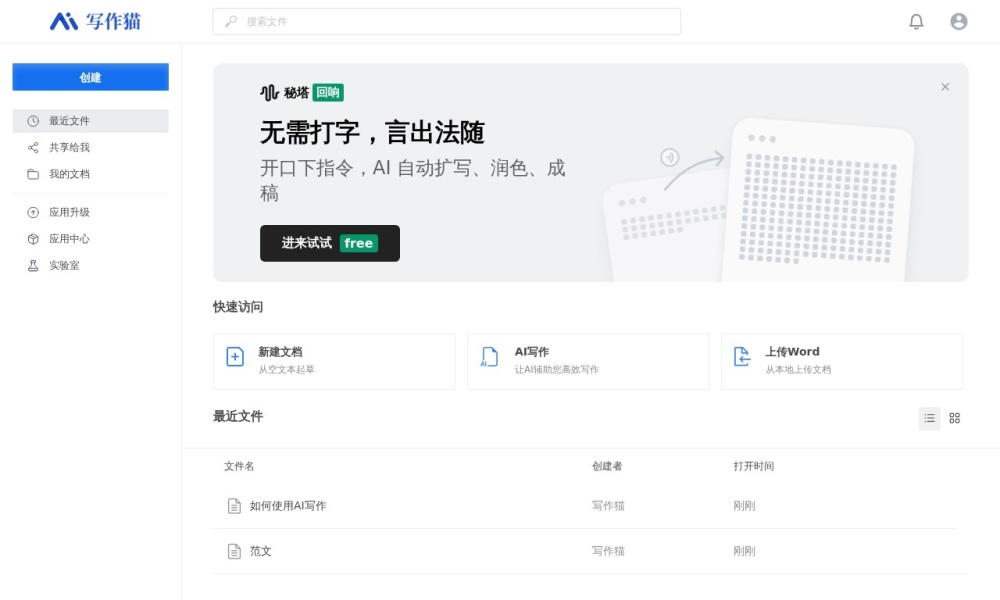Click the flask icon beside 实验室
This screenshot has height=600, width=1000.
33,265
